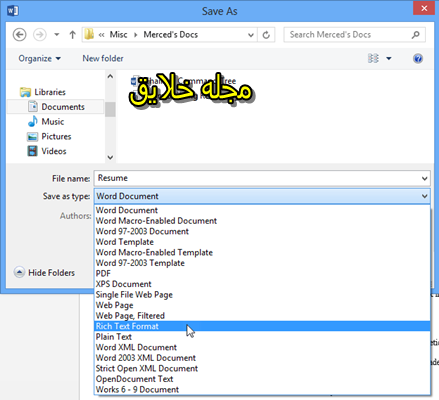Refresh the Merced's Docs folder

[266, 35]
